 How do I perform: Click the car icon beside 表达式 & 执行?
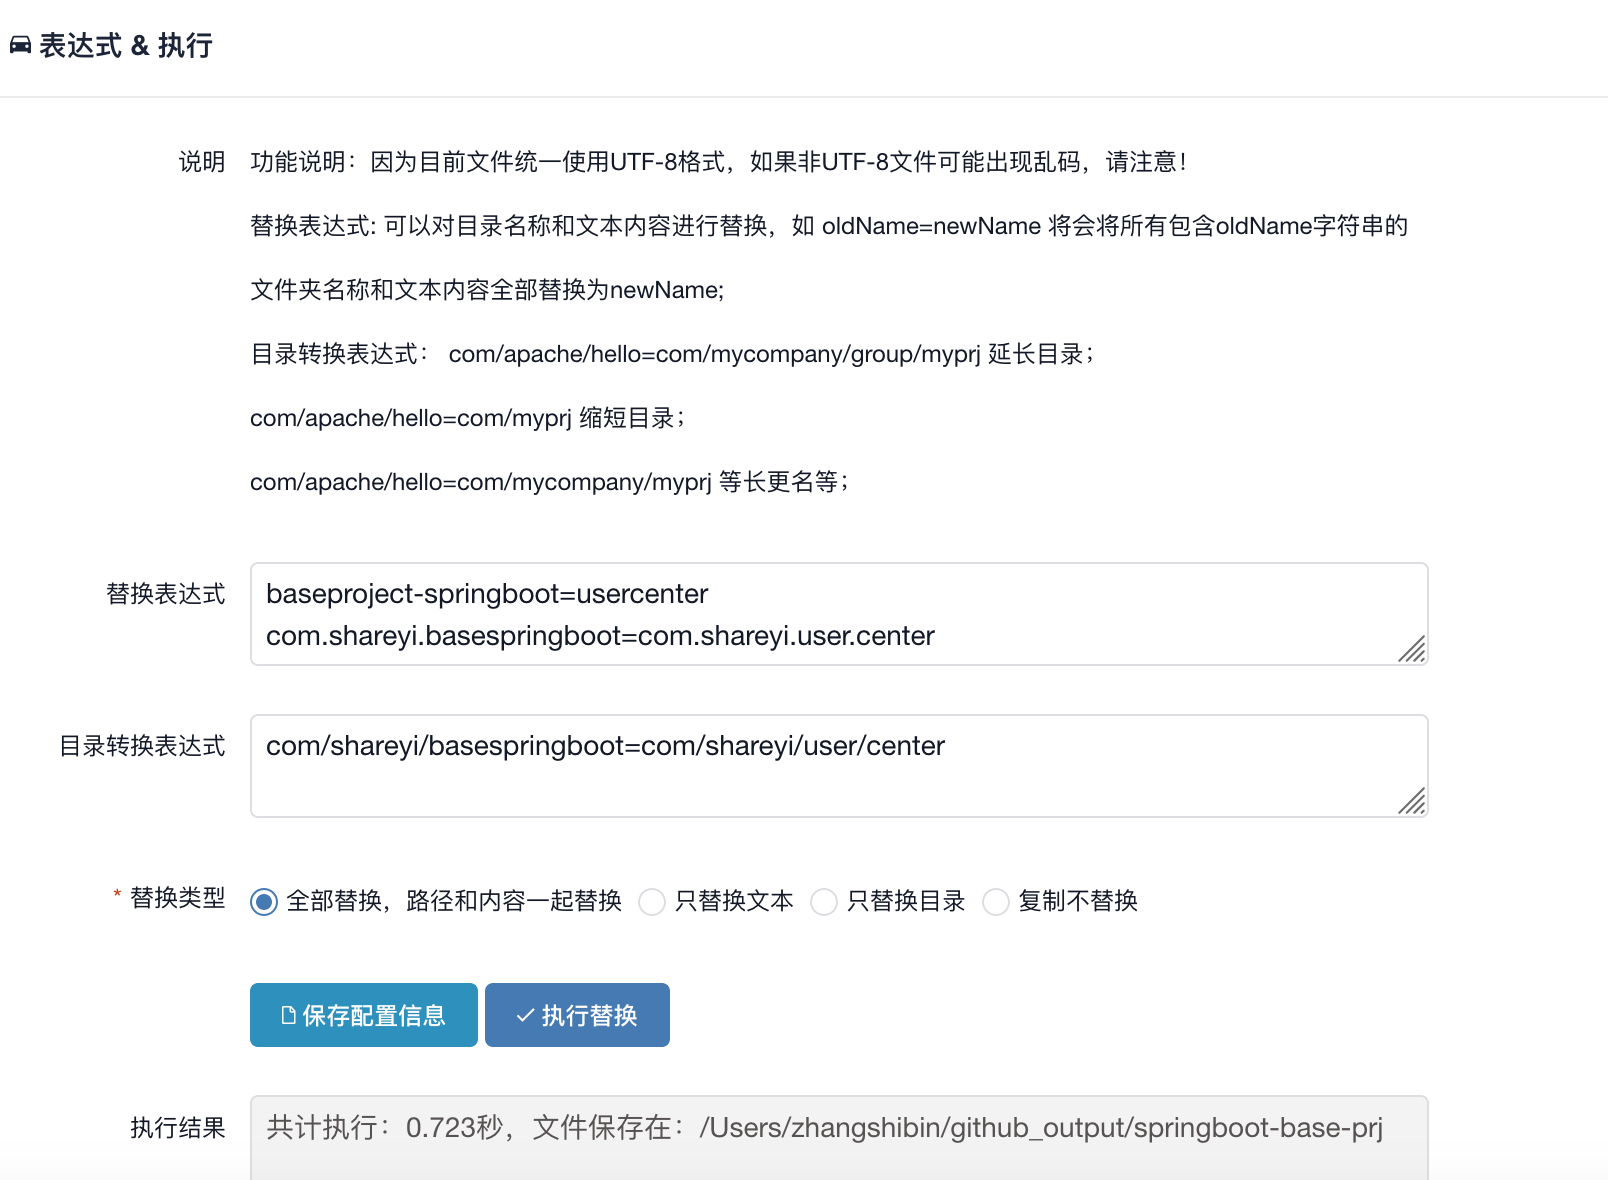20,45
